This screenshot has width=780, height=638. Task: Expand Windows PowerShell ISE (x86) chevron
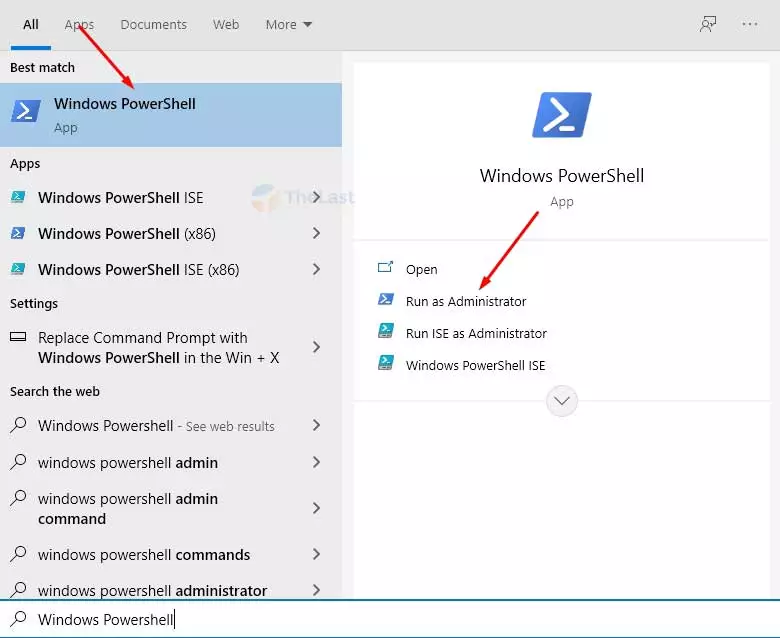pyautogui.click(x=316, y=269)
